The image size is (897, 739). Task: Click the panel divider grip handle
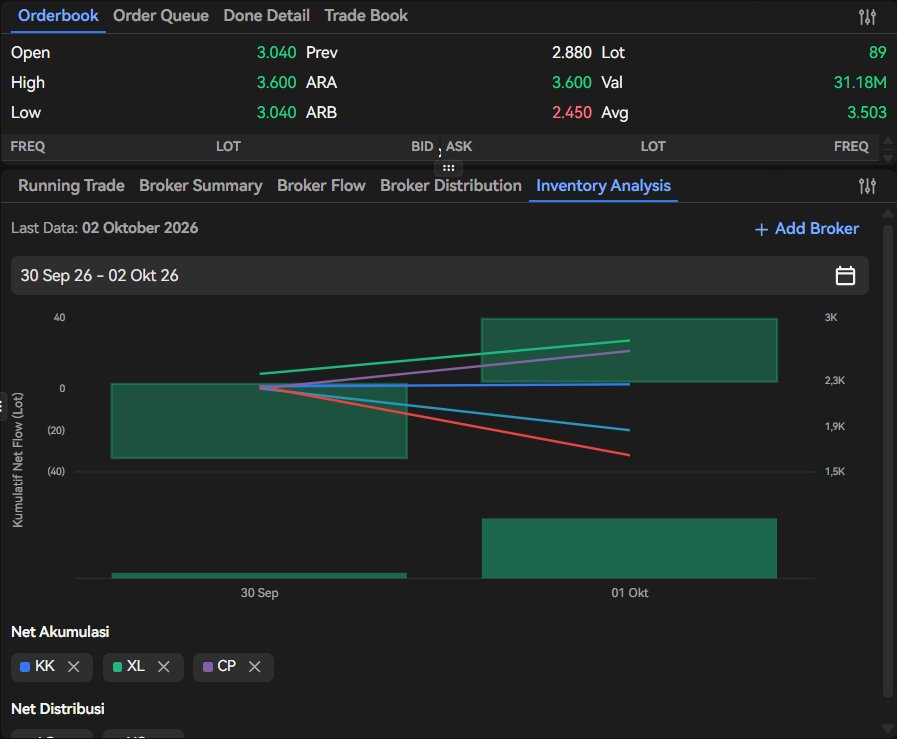448,168
